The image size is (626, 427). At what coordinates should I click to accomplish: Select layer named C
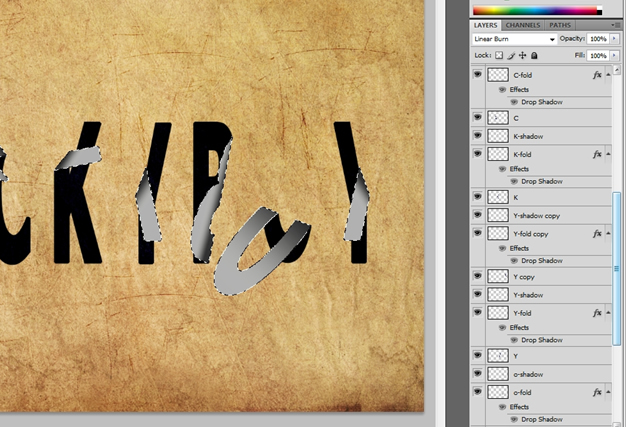pyautogui.click(x=516, y=118)
